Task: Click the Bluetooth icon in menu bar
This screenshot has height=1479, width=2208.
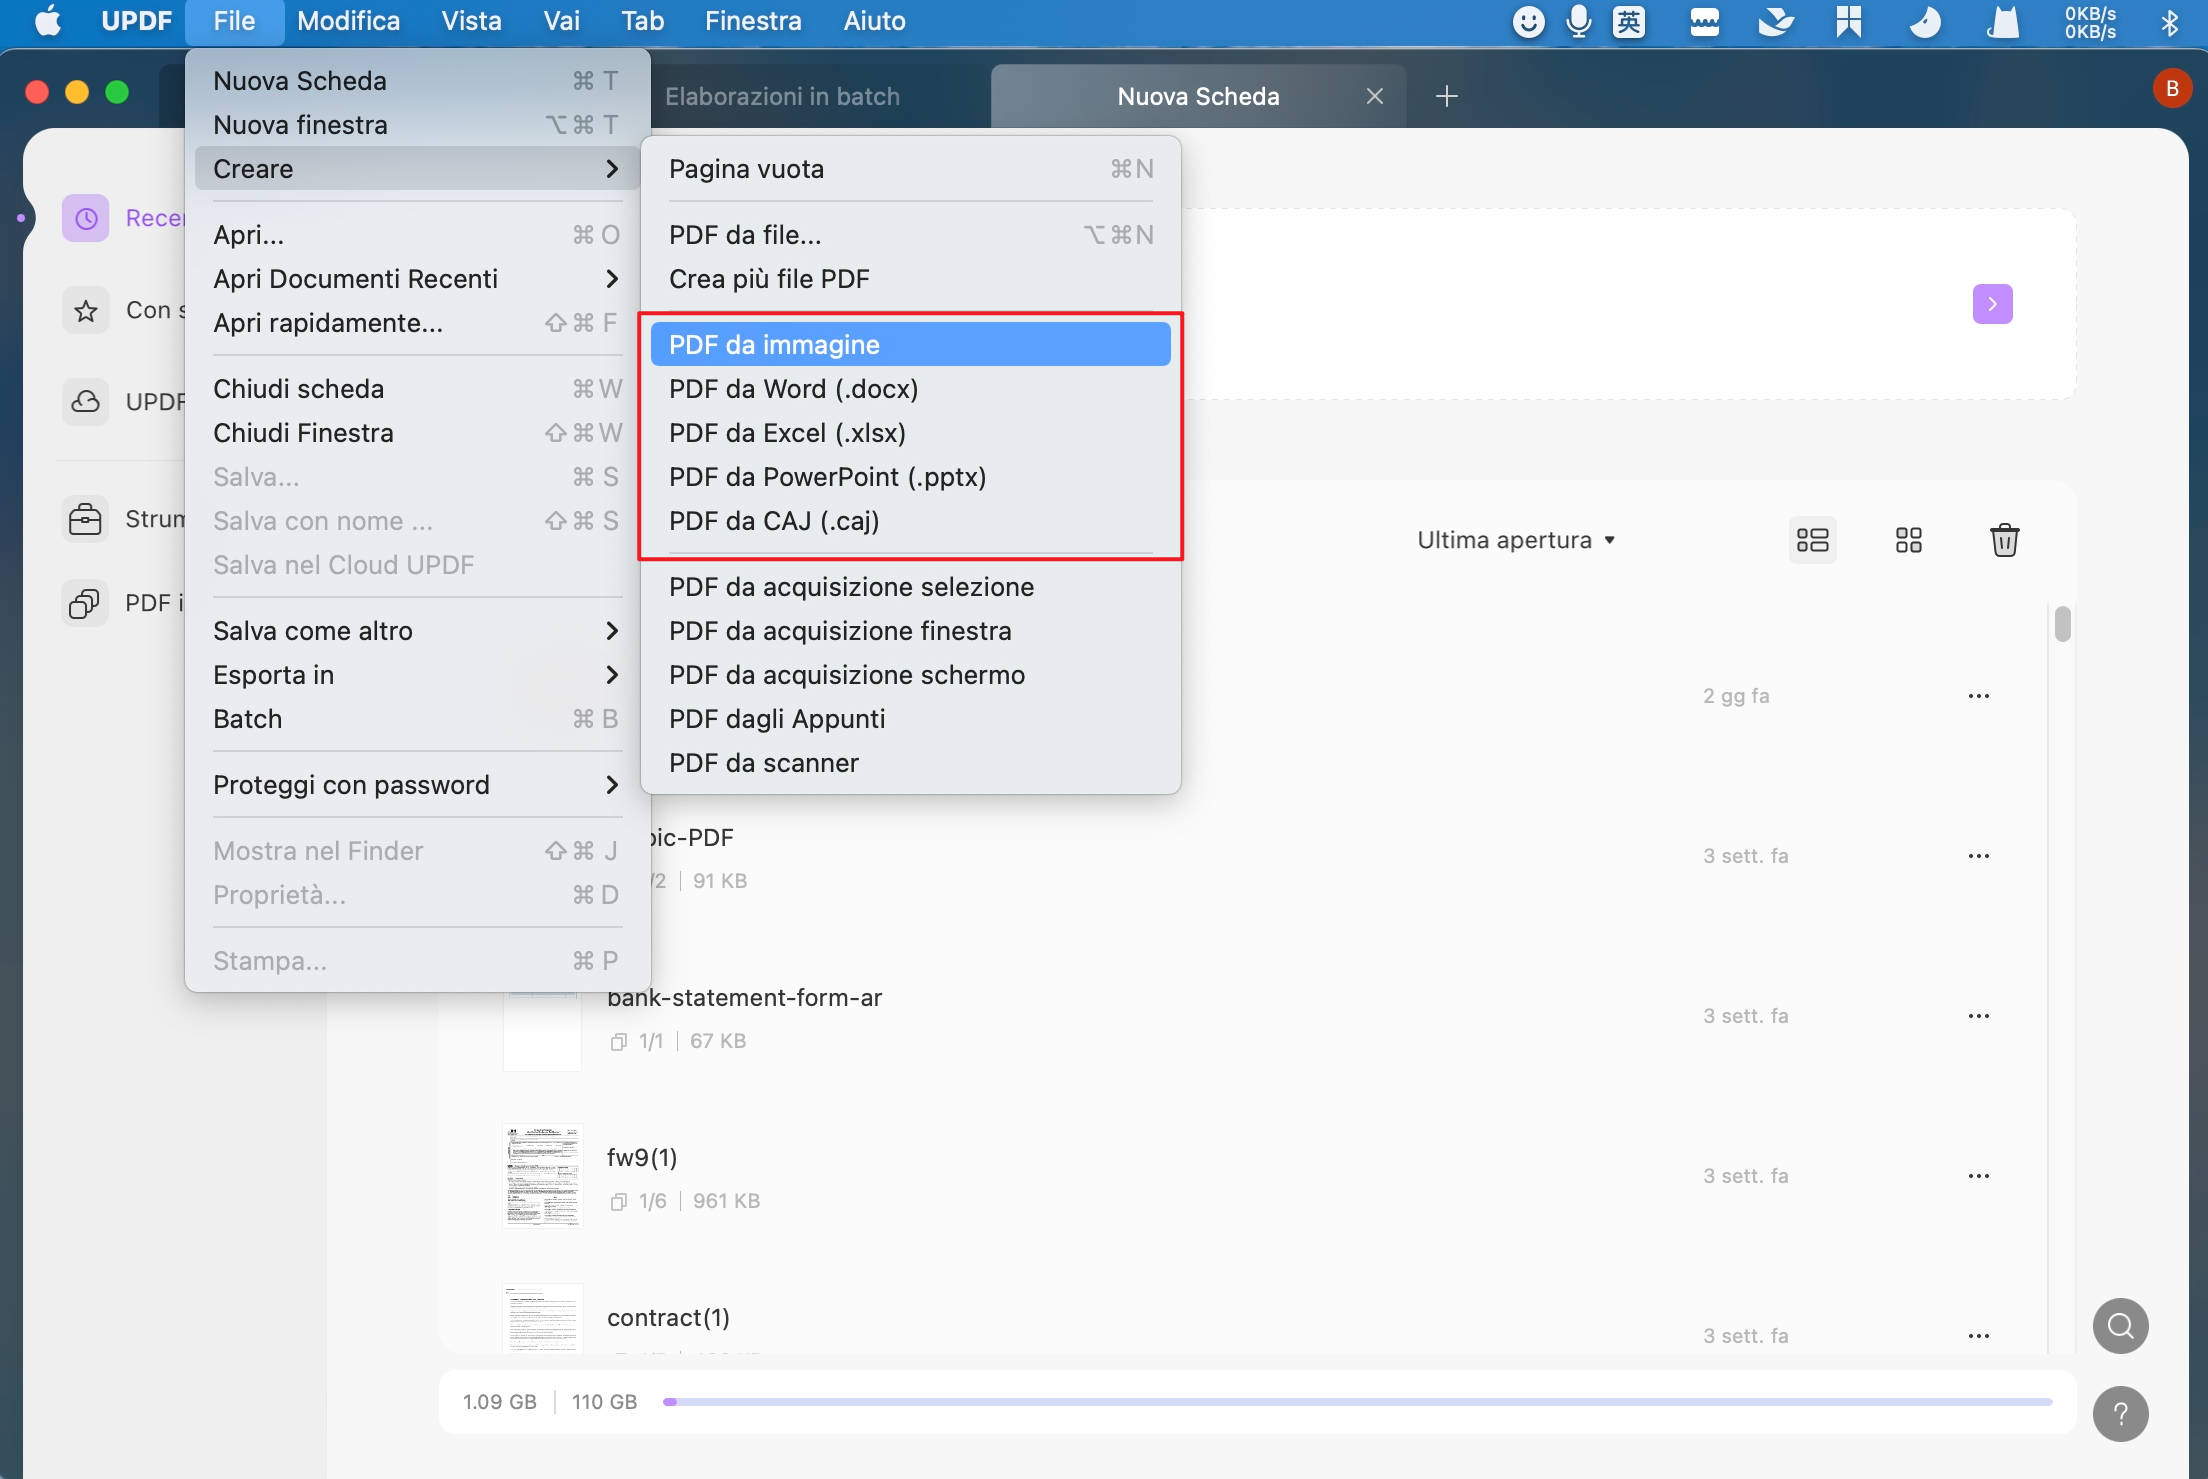Action: [2170, 21]
